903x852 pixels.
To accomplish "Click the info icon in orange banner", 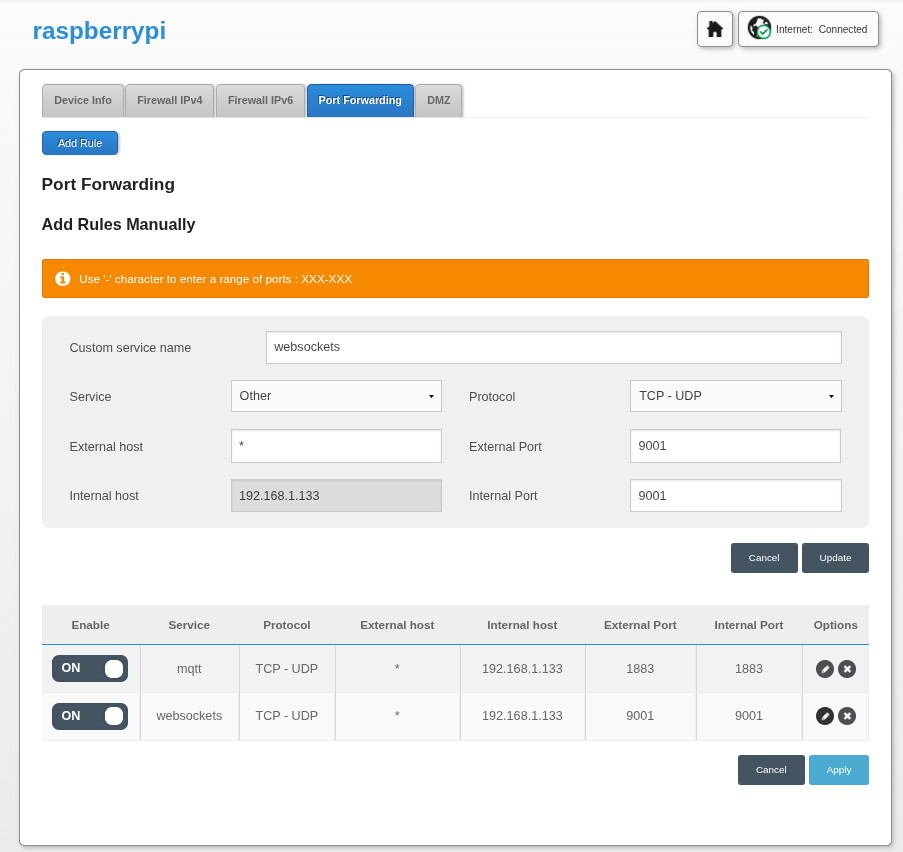I will [63, 279].
